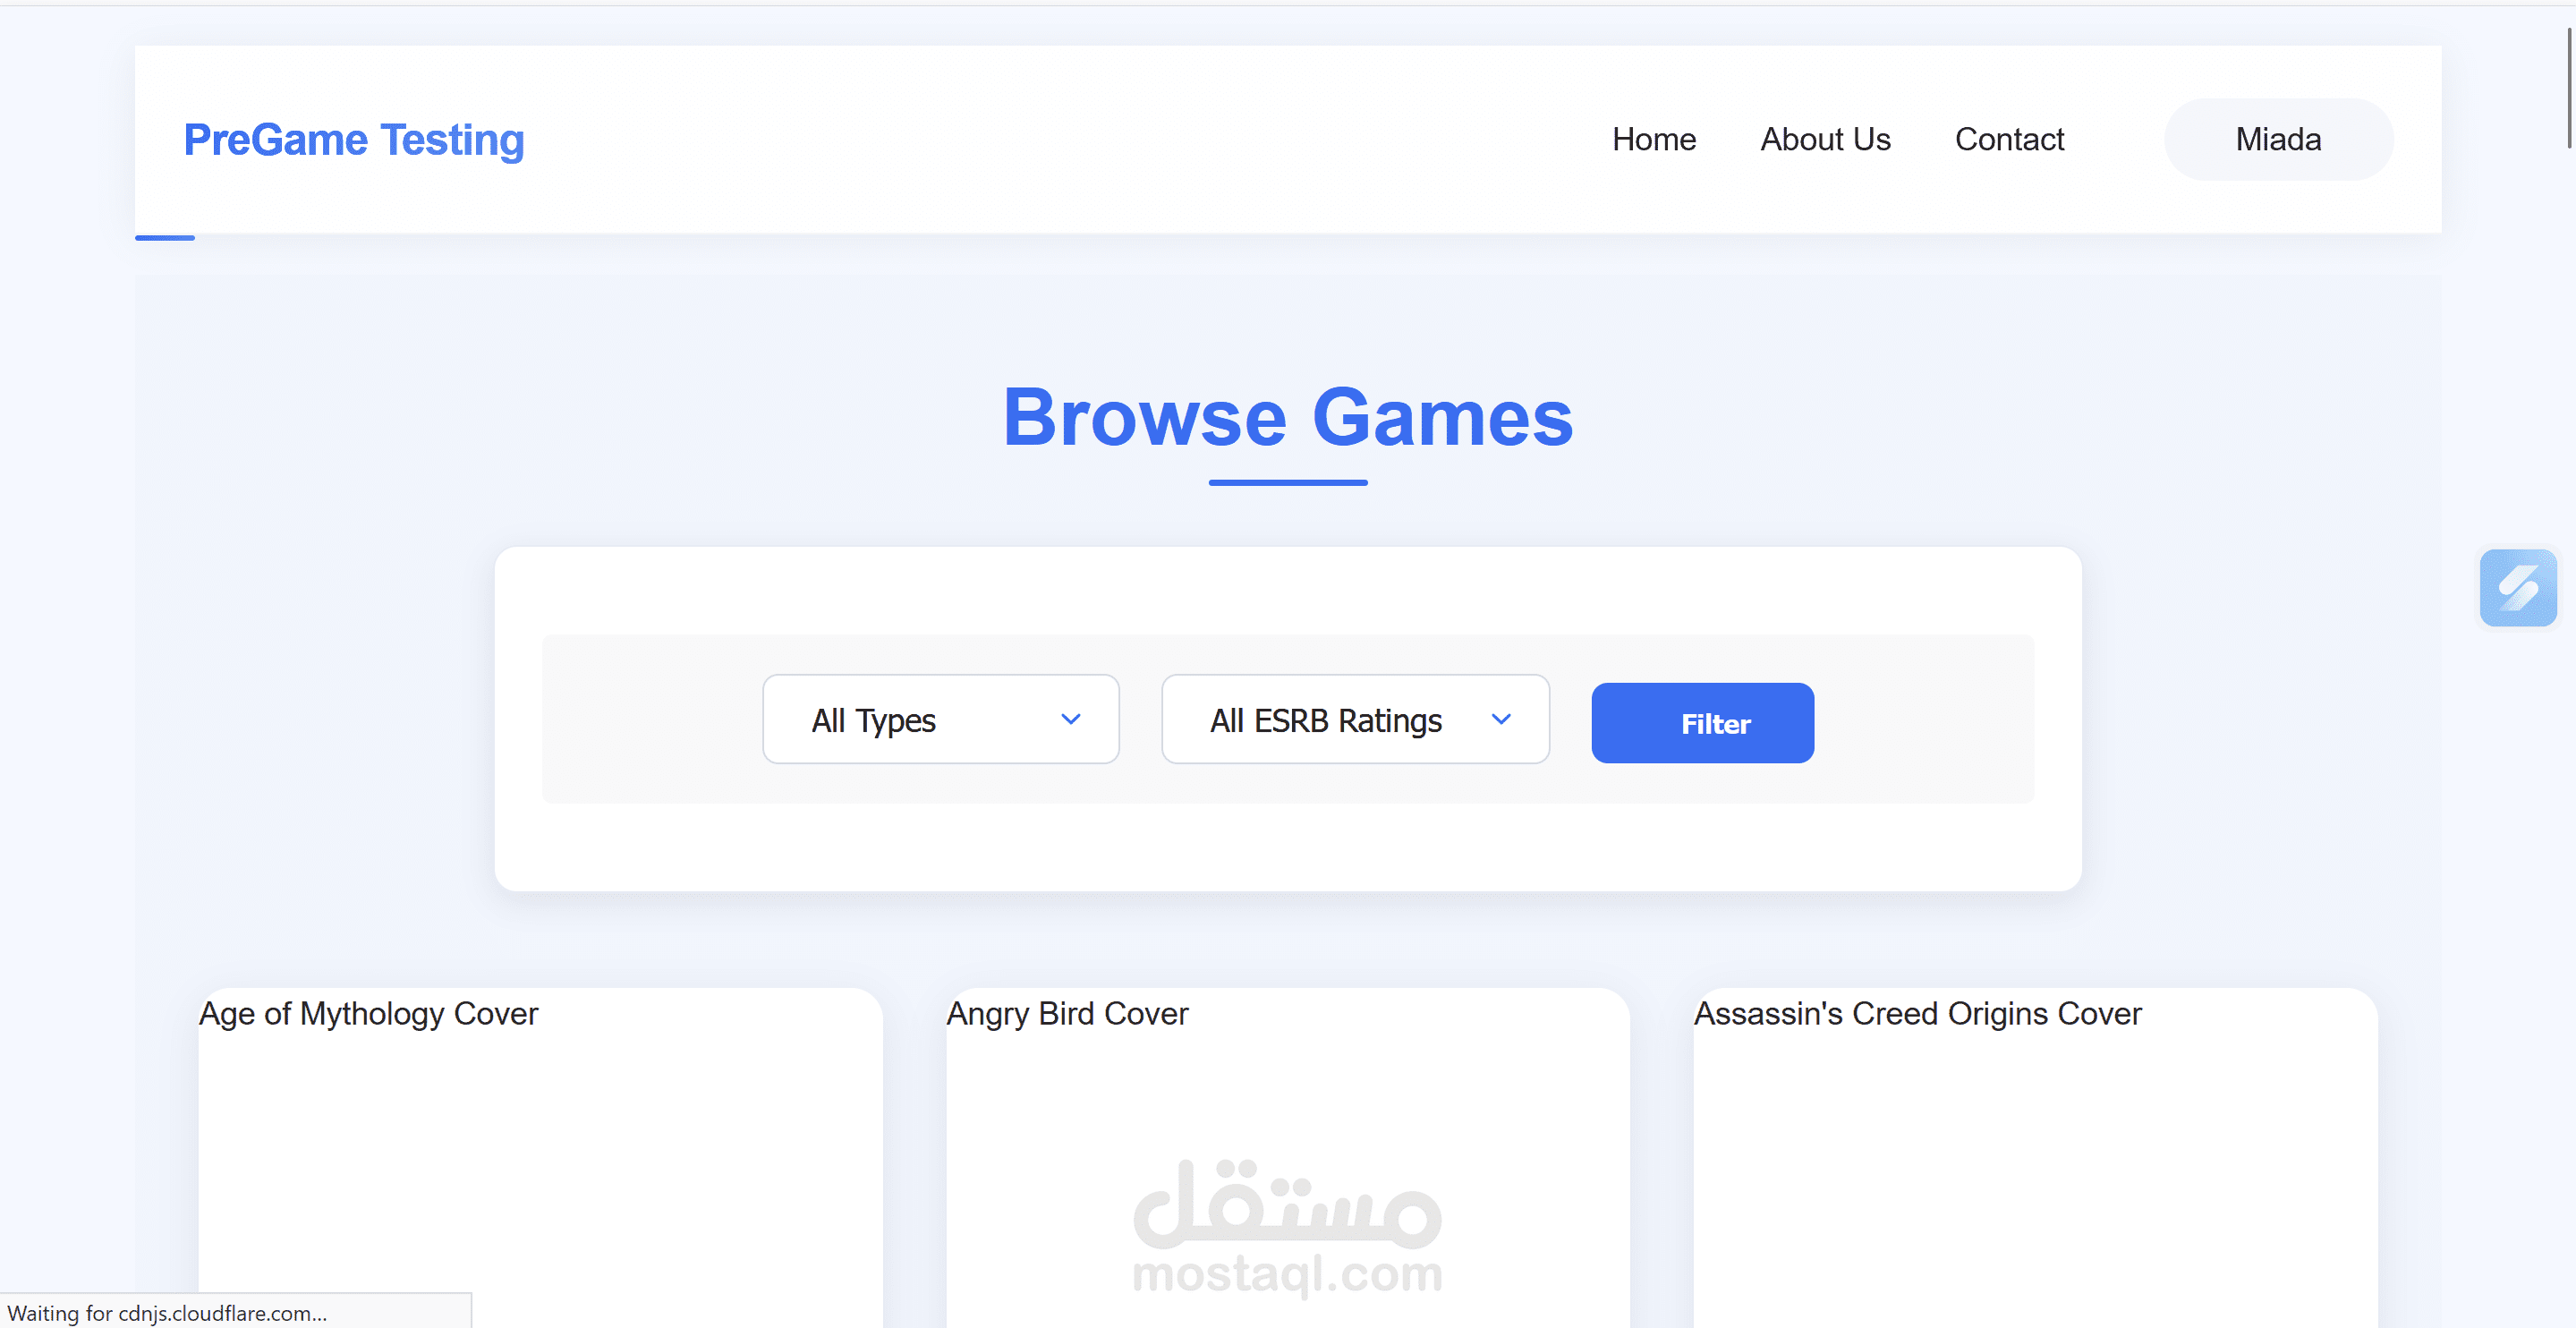Click the Miada user button
Viewport: 2576px width, 1328px height.
coord(2278,140)
